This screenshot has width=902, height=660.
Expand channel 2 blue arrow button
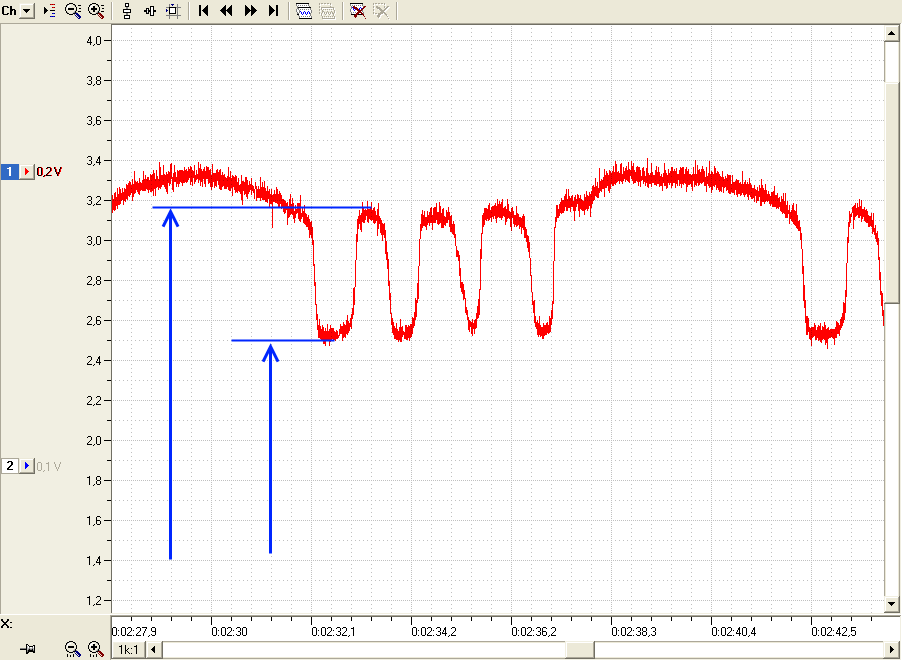(27, 466)
